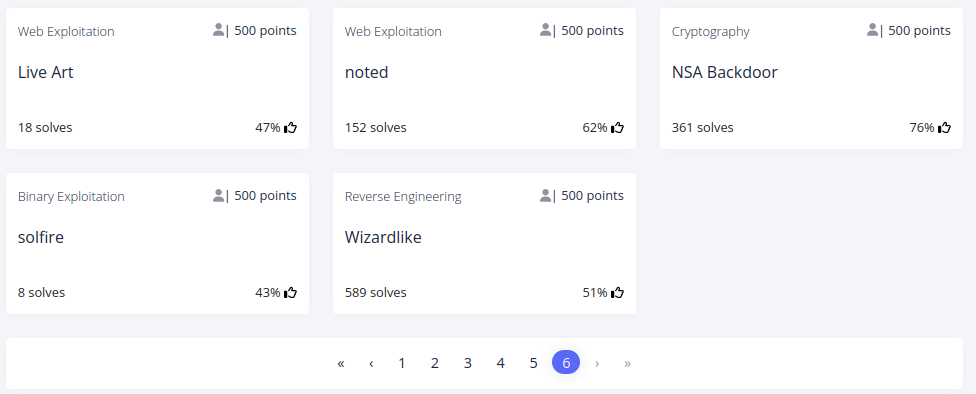Select page 1 in pagination

[401, 363]
